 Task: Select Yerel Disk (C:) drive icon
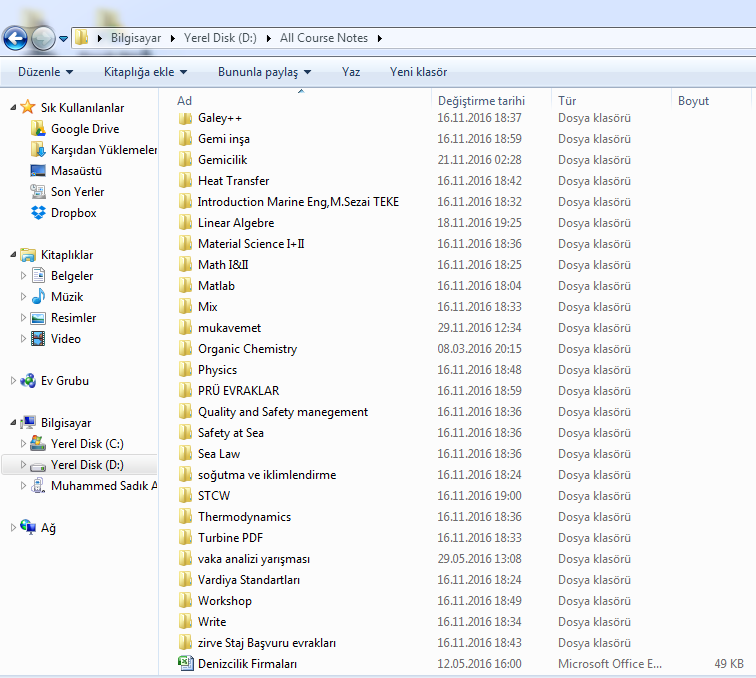[x=38, y=444]
